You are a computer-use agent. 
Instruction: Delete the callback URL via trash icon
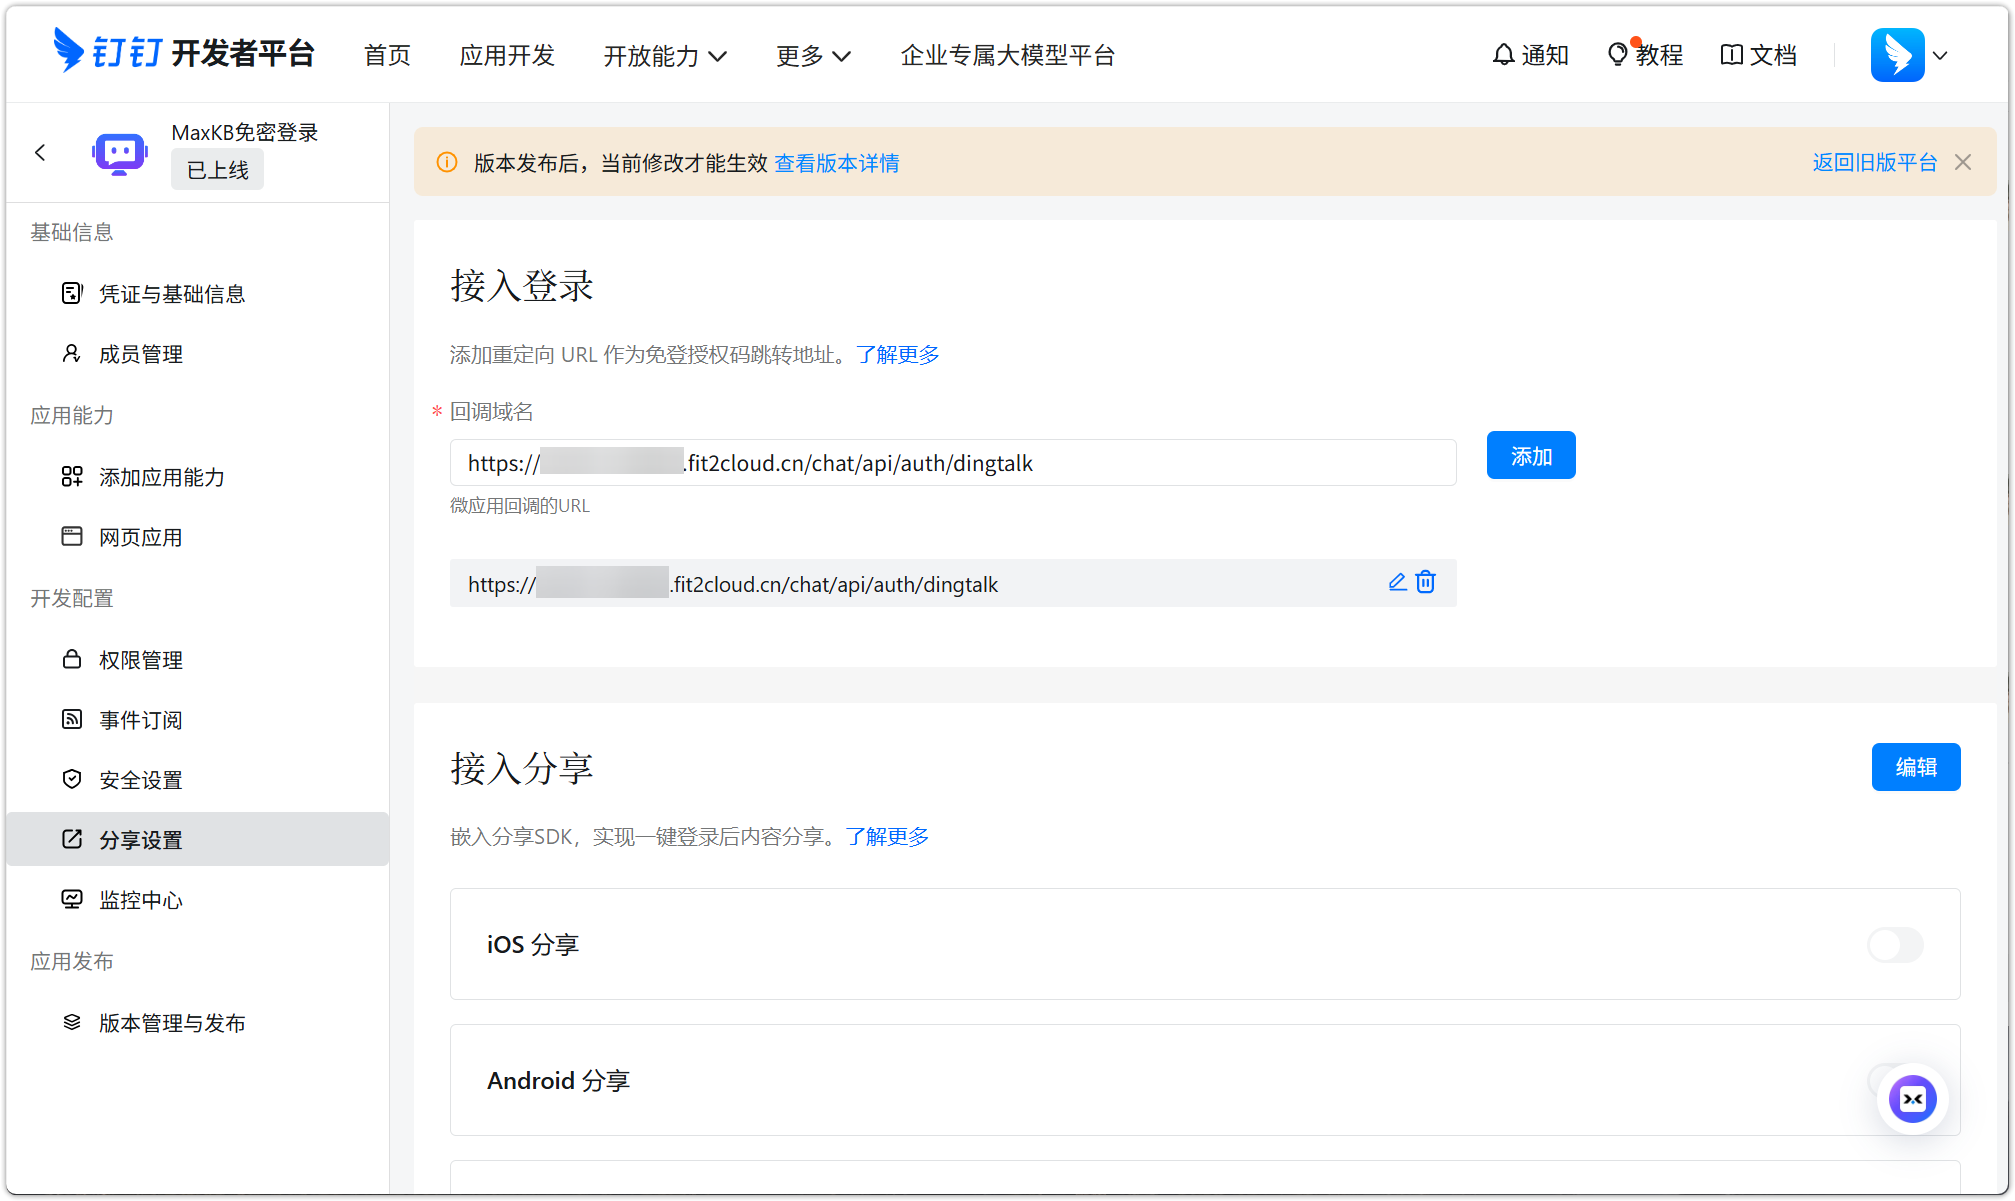coord(1425,582)
